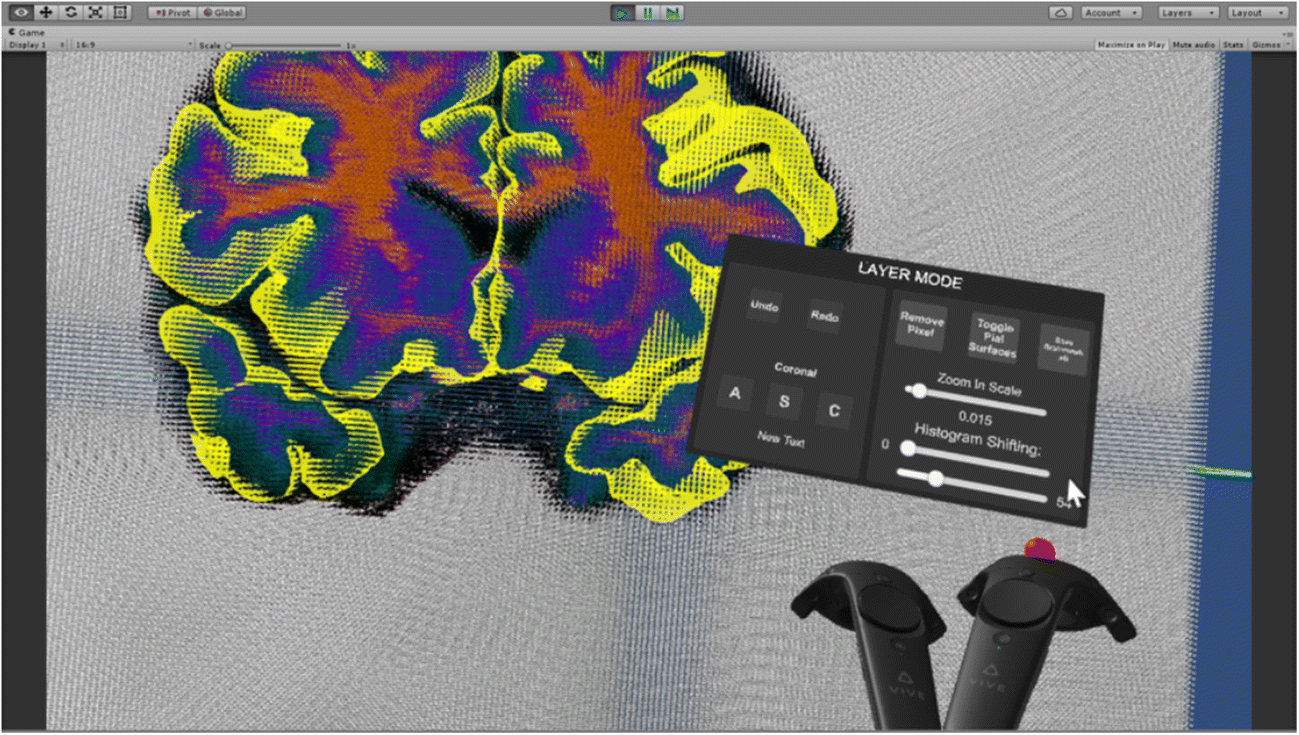The image size is (1299, 735).
Task: Pause the running game
Action: tap(648, 13)
